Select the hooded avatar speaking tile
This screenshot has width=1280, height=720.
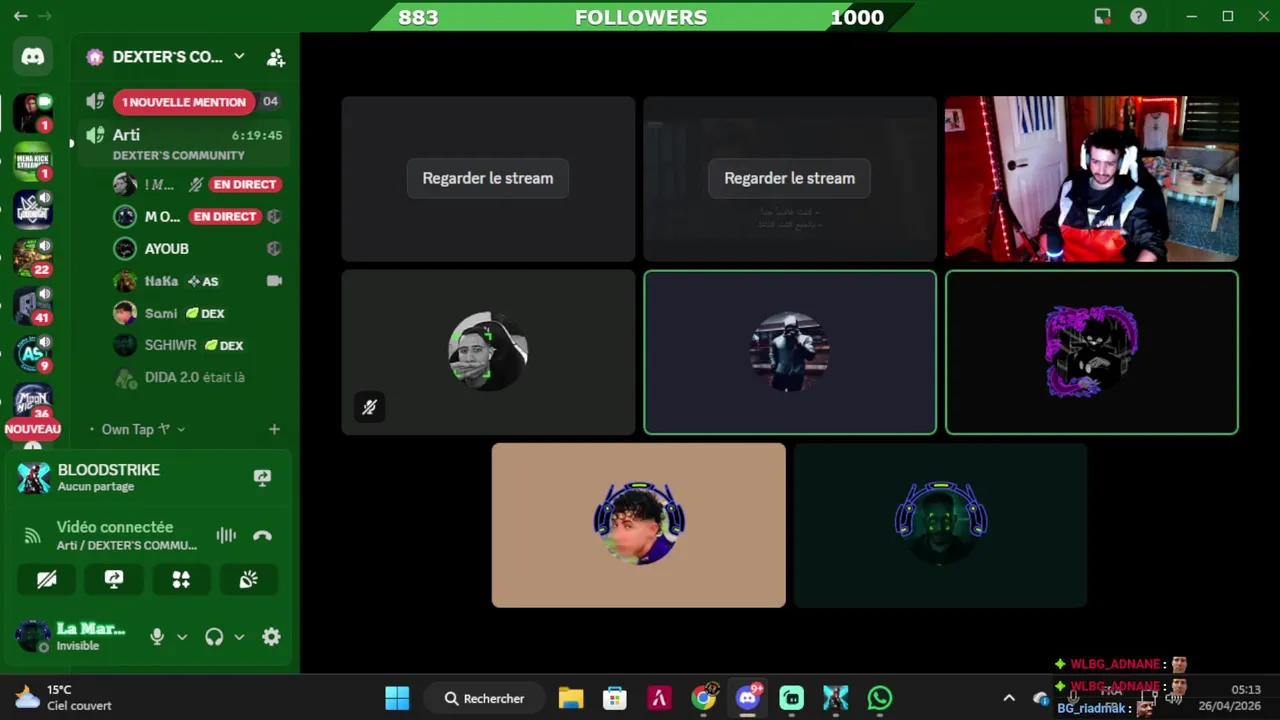789,352
